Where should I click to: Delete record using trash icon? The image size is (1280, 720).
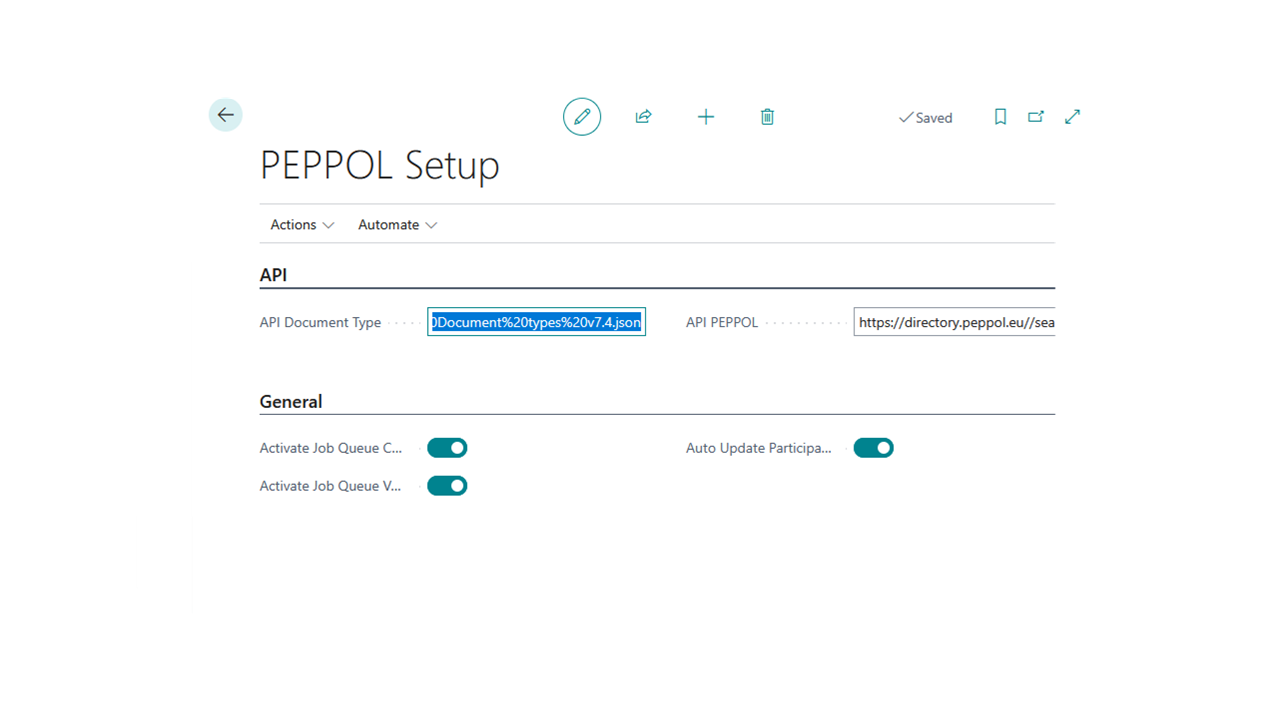click(x=767, y=117)
